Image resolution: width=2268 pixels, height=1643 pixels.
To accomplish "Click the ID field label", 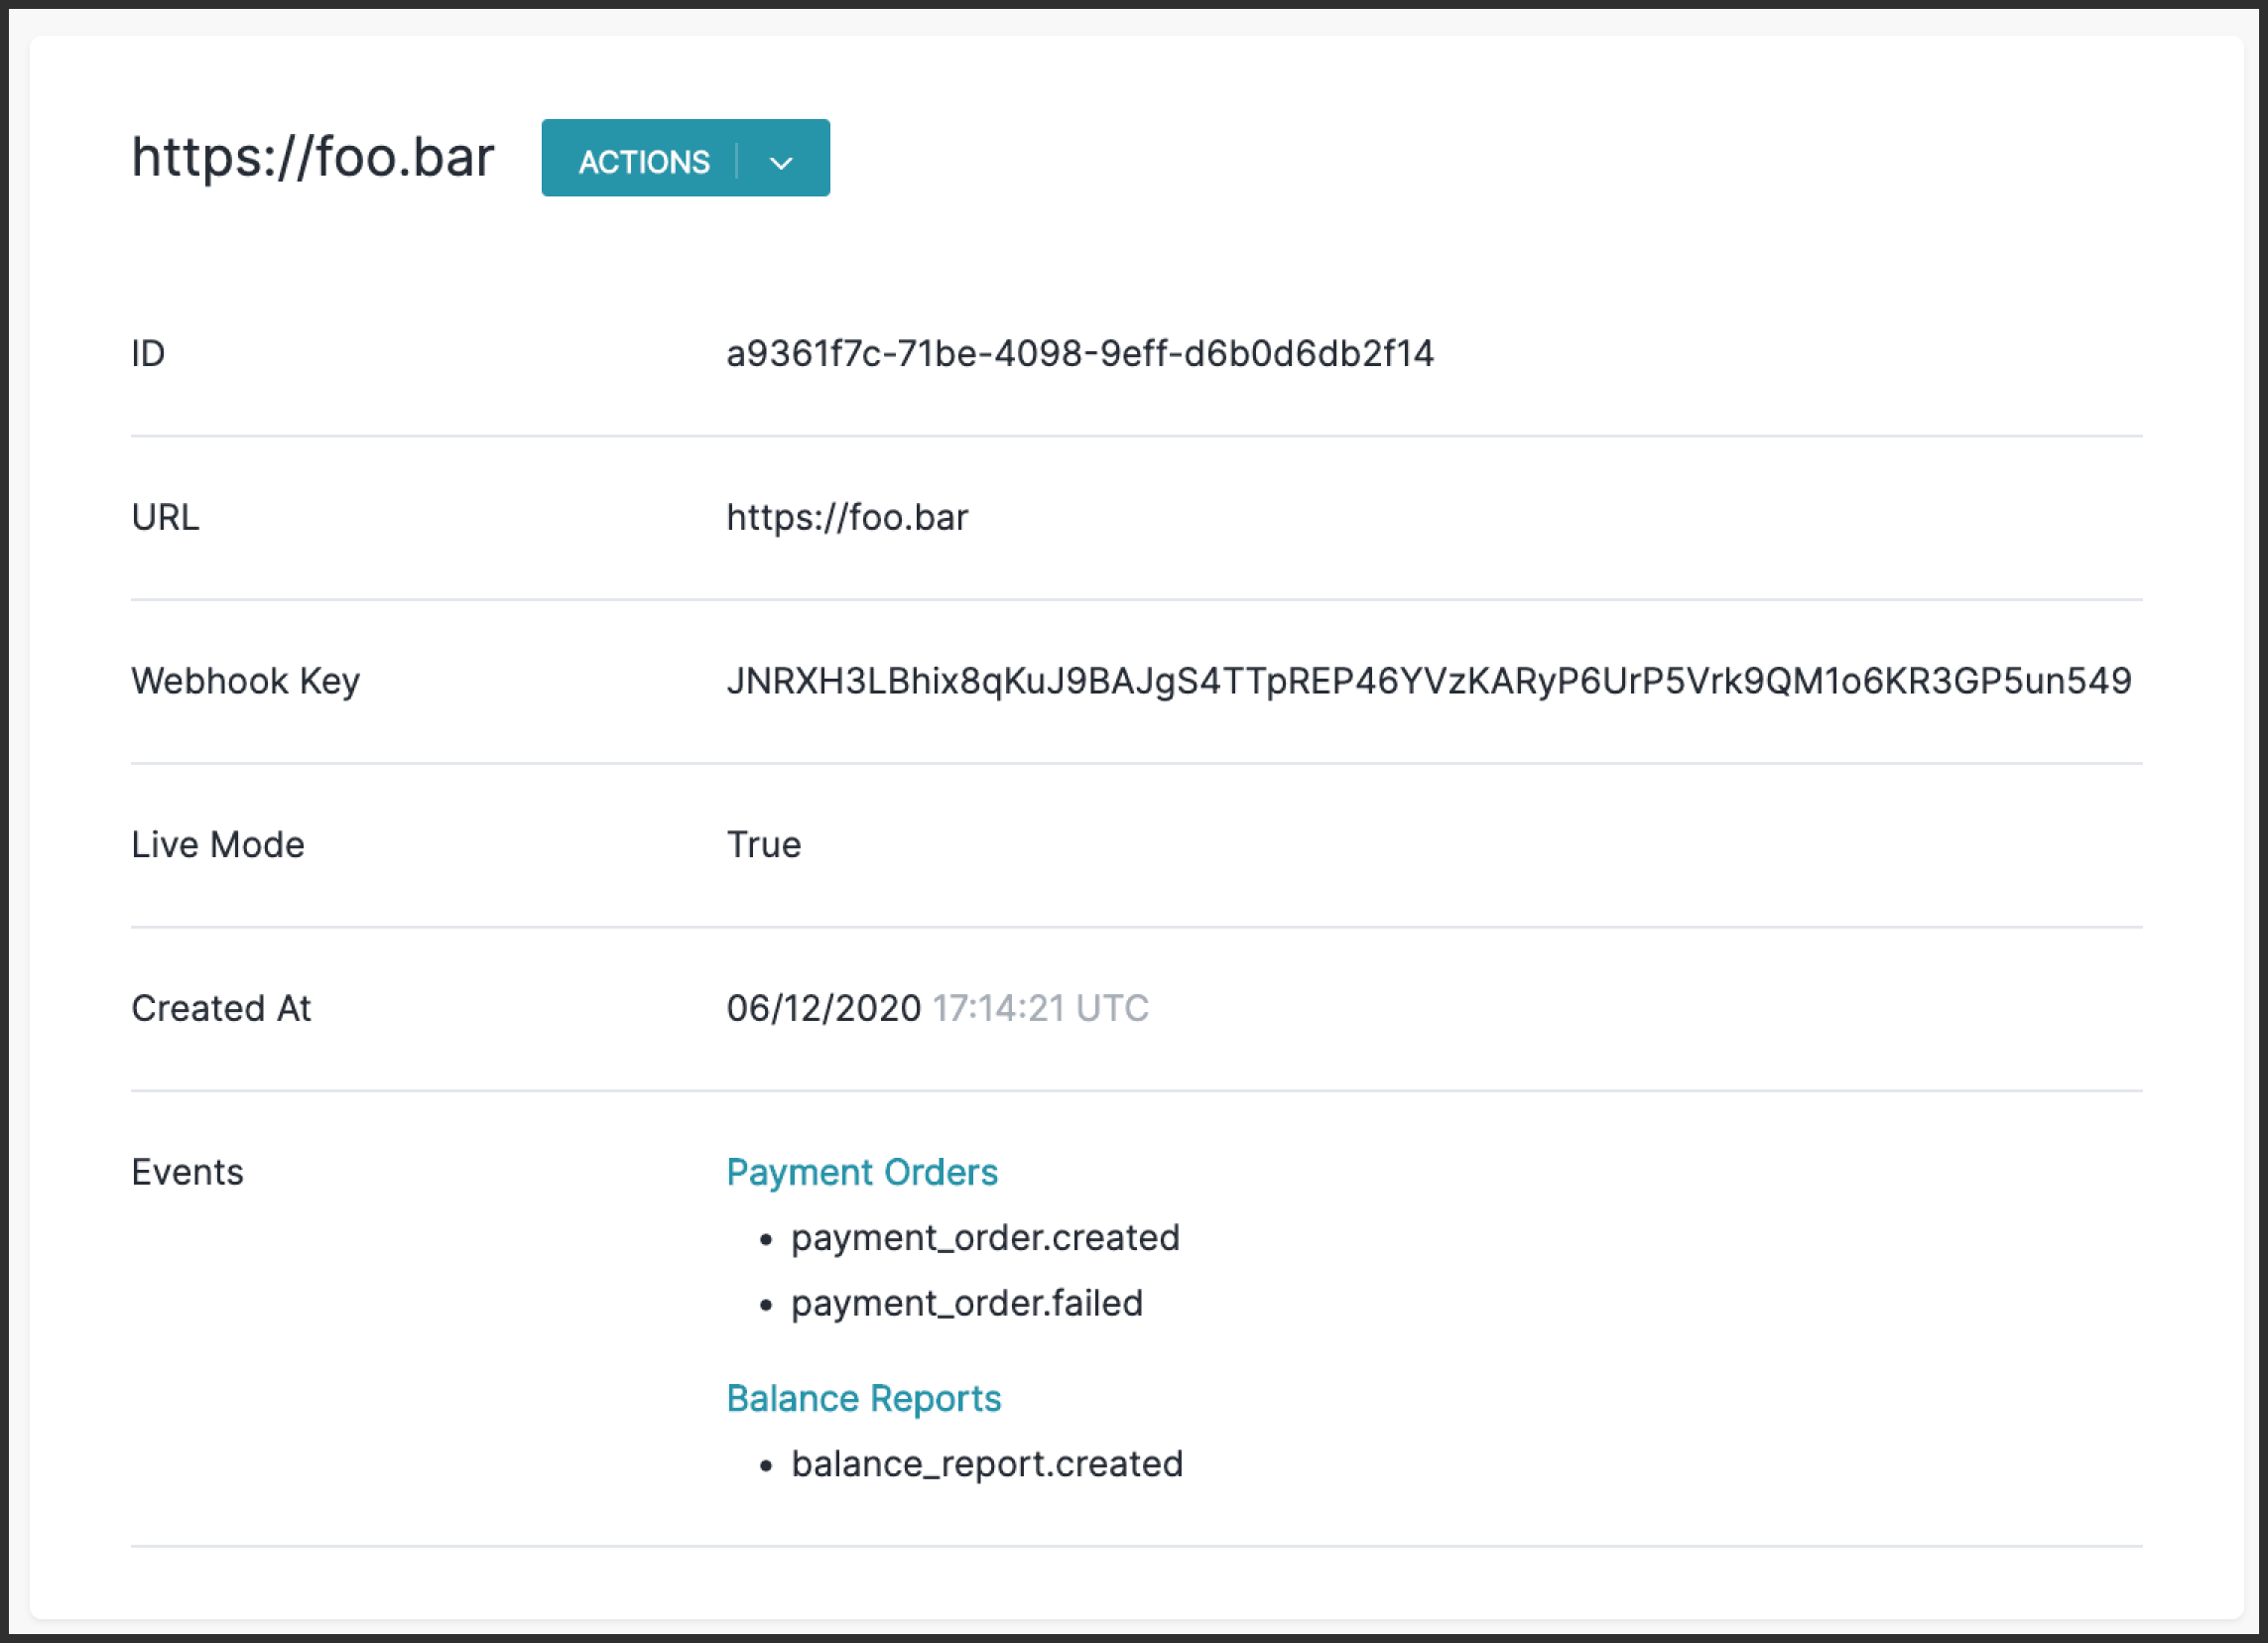I will coord(148,353).
